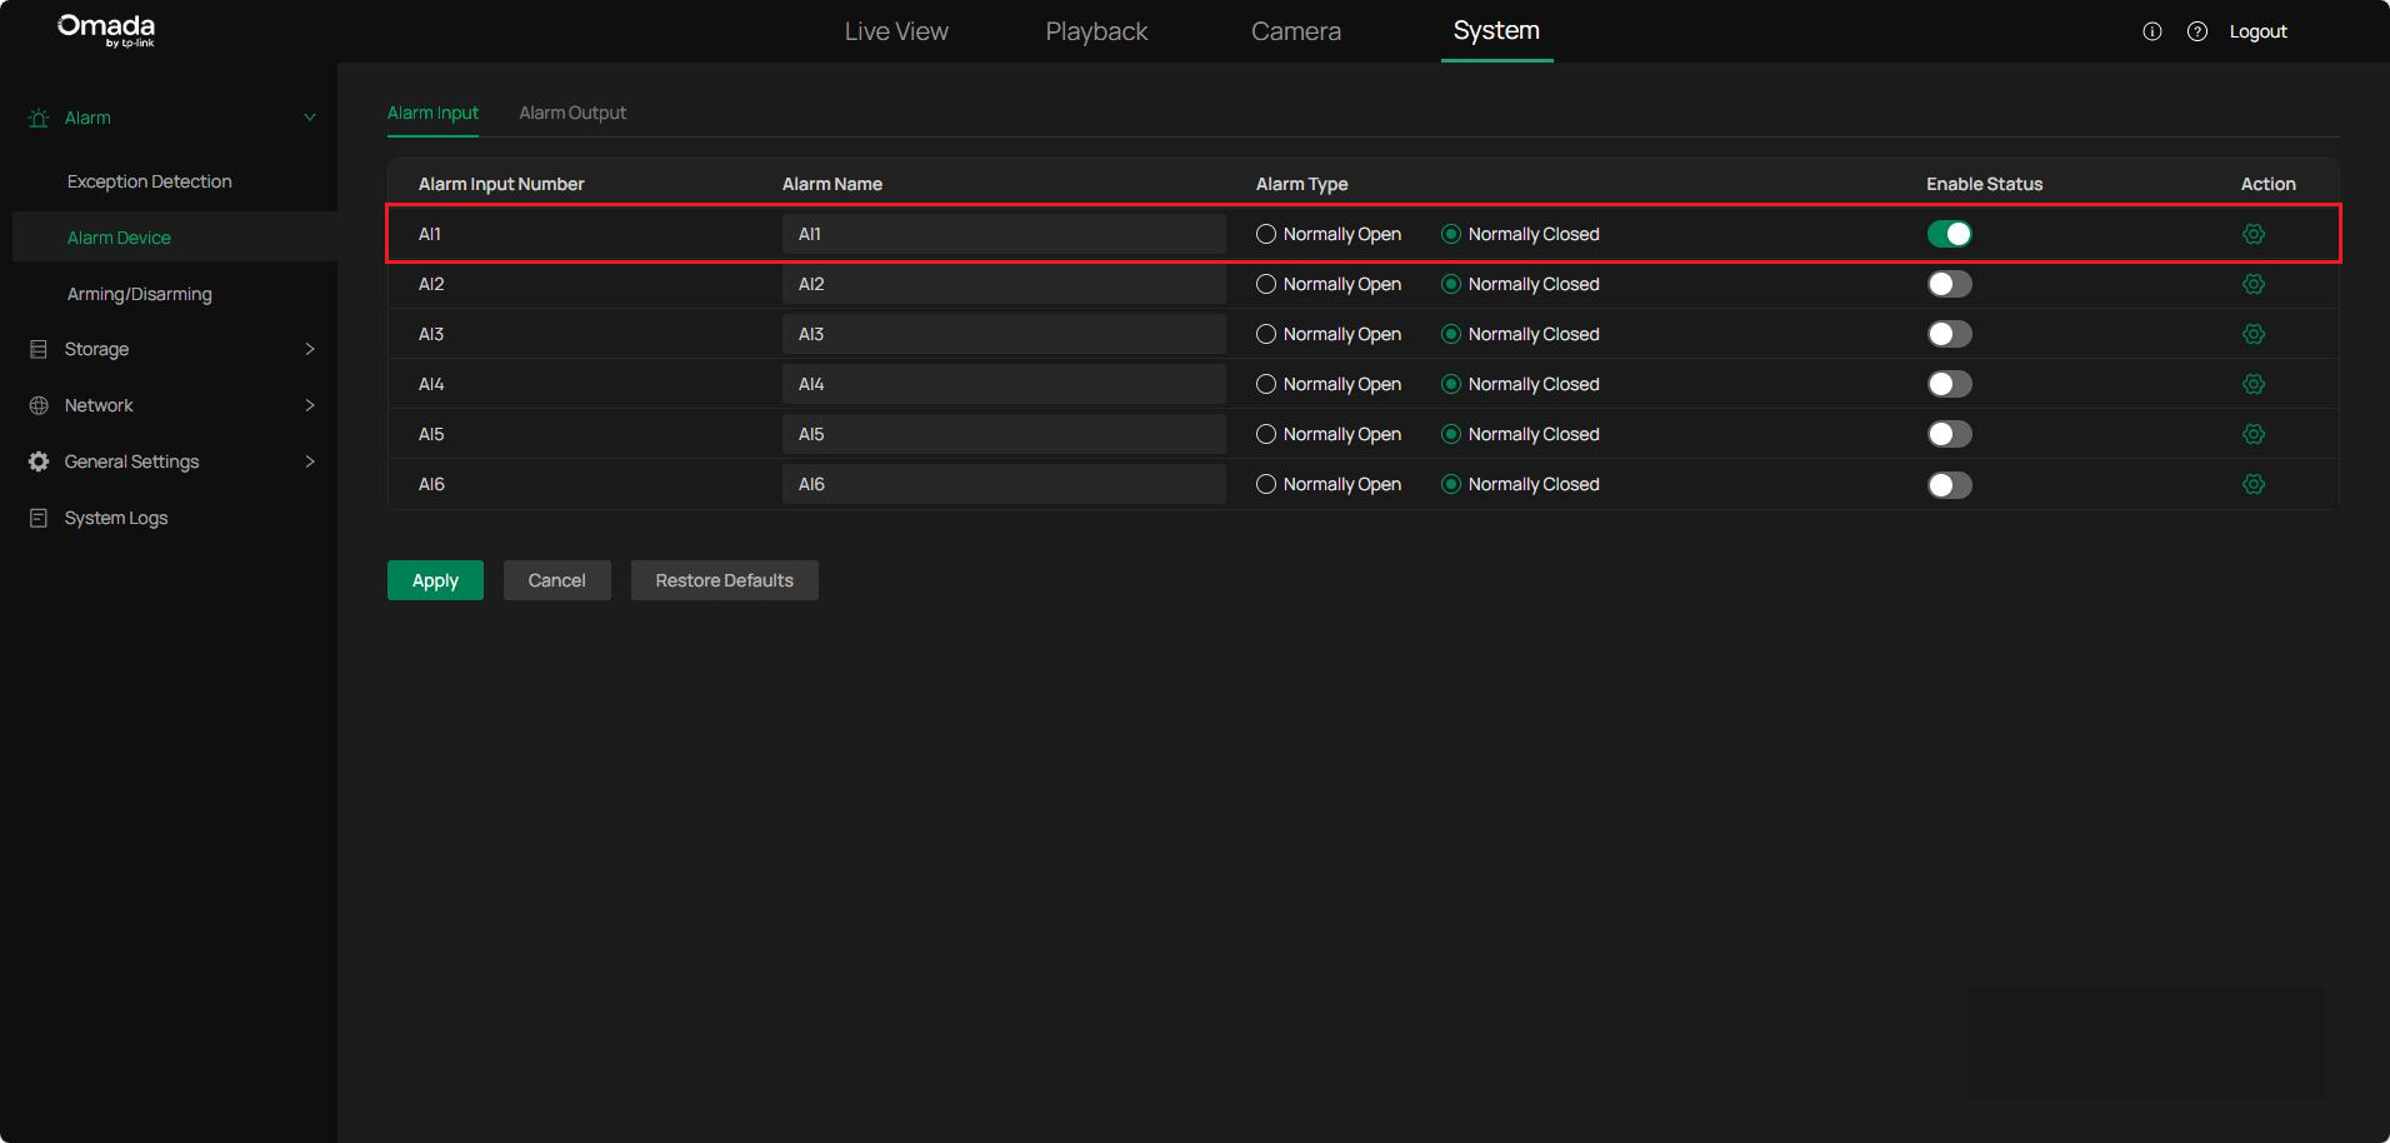The height and width of the screenshot is (1143, 2390).
Task: Click the Apply button
Action: pos(435,580)
